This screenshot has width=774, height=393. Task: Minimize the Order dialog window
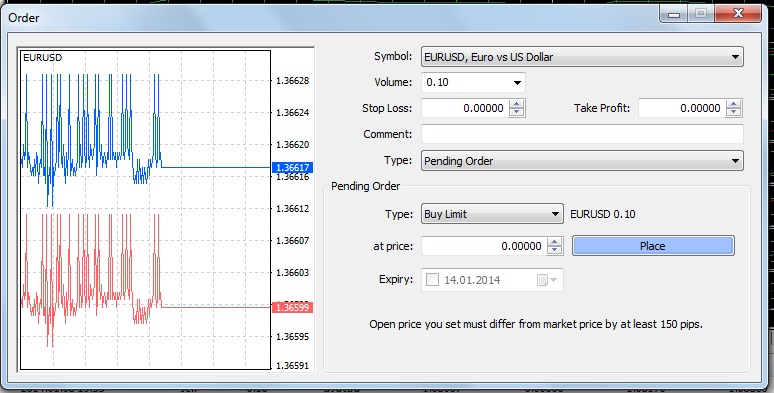(674, 13)
